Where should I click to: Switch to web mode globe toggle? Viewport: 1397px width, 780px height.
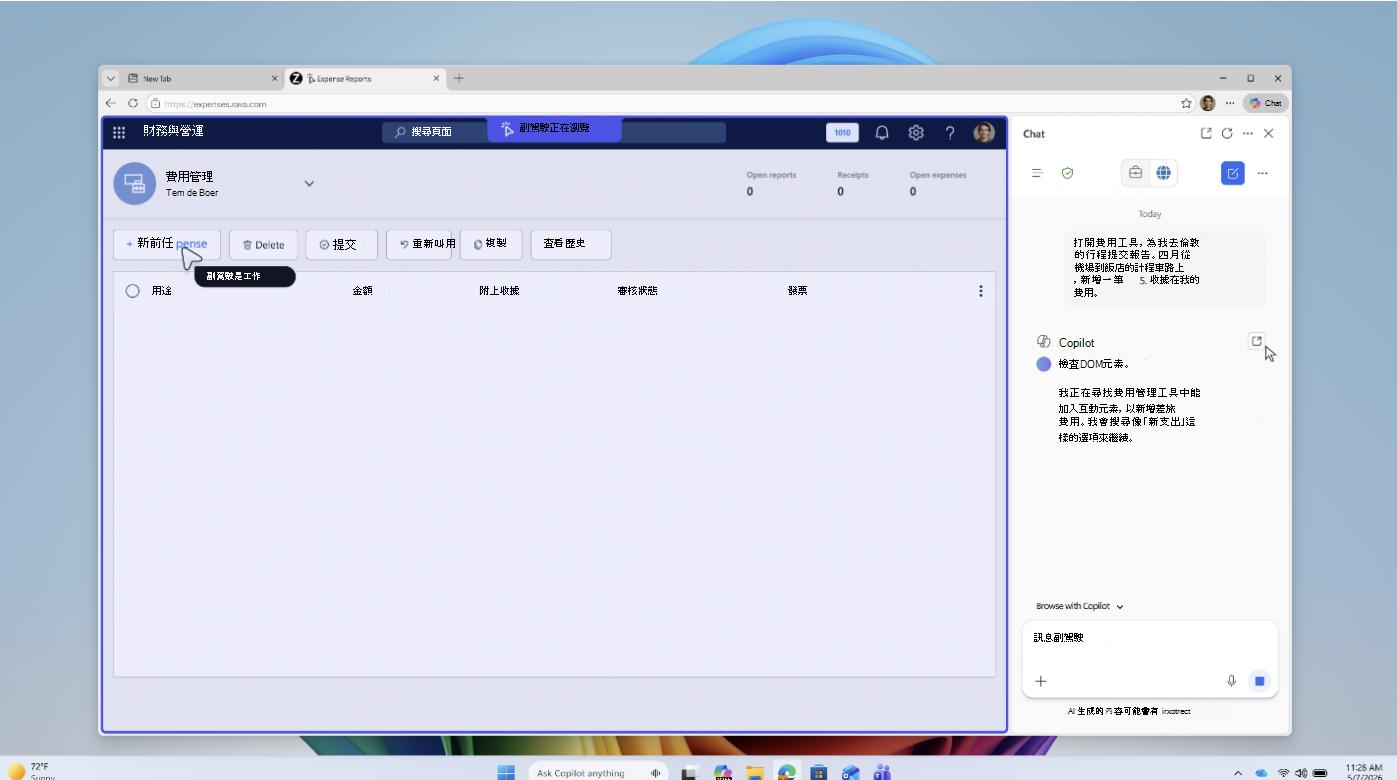pyautogui.click(x=1163, y=173)
